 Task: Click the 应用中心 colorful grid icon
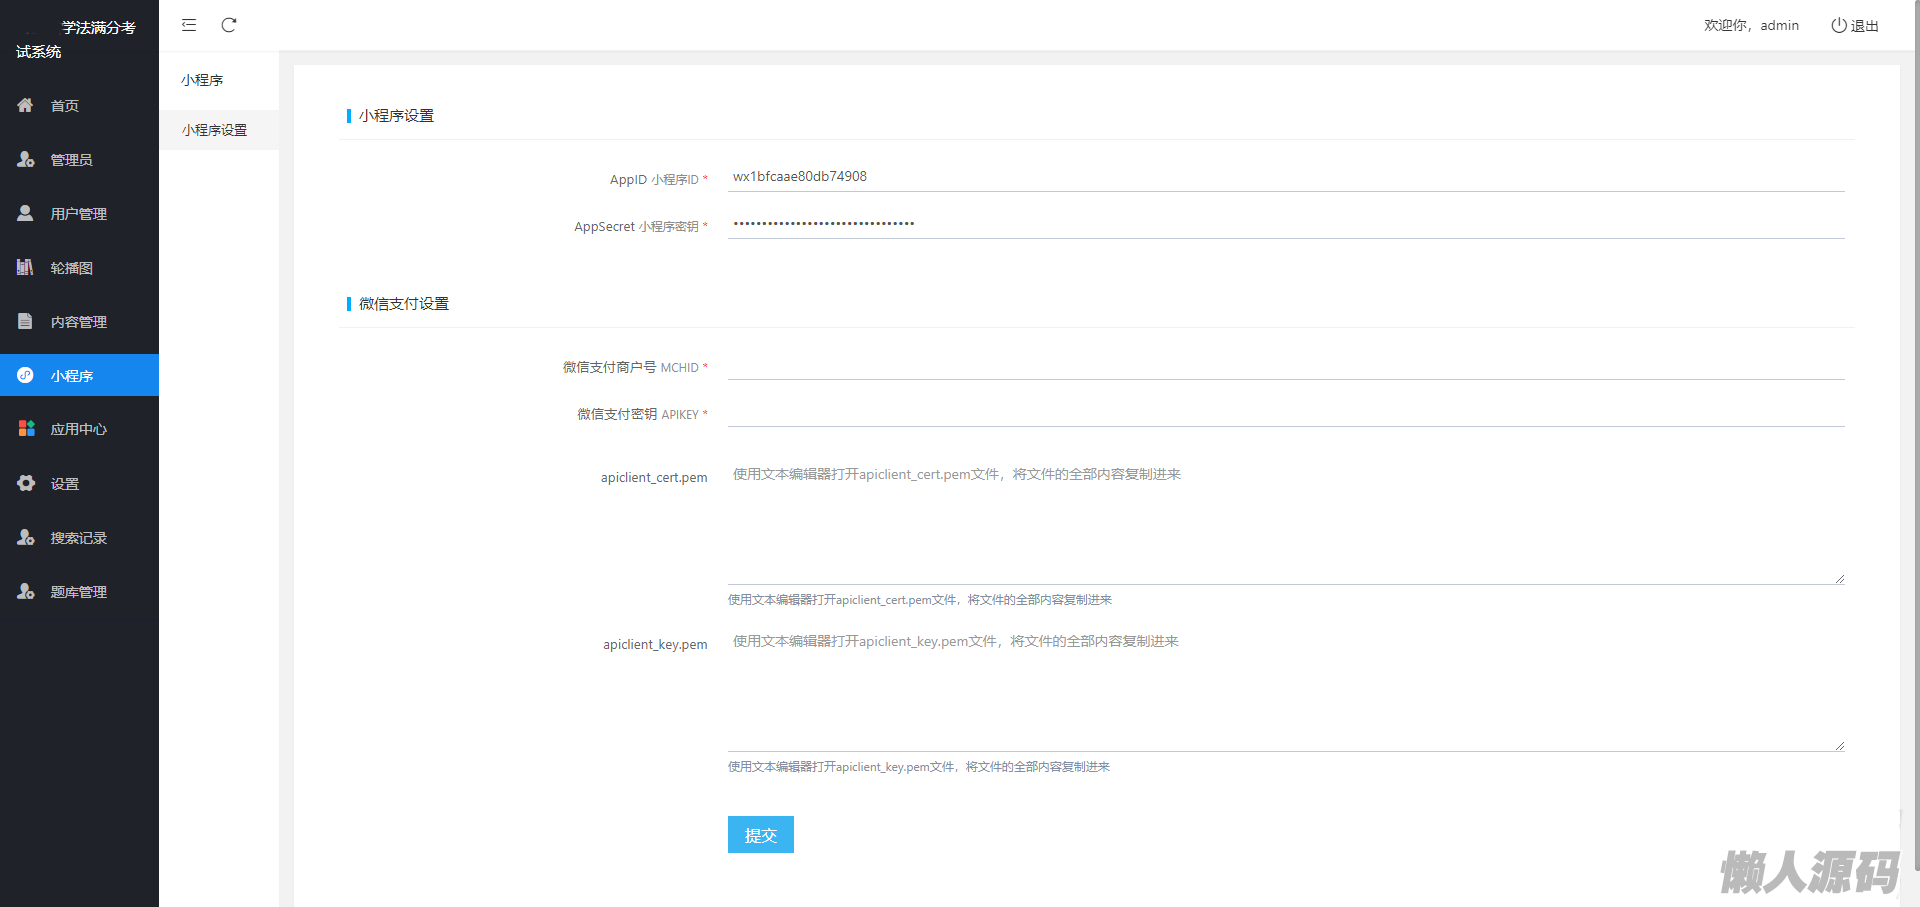click(26, 429)
